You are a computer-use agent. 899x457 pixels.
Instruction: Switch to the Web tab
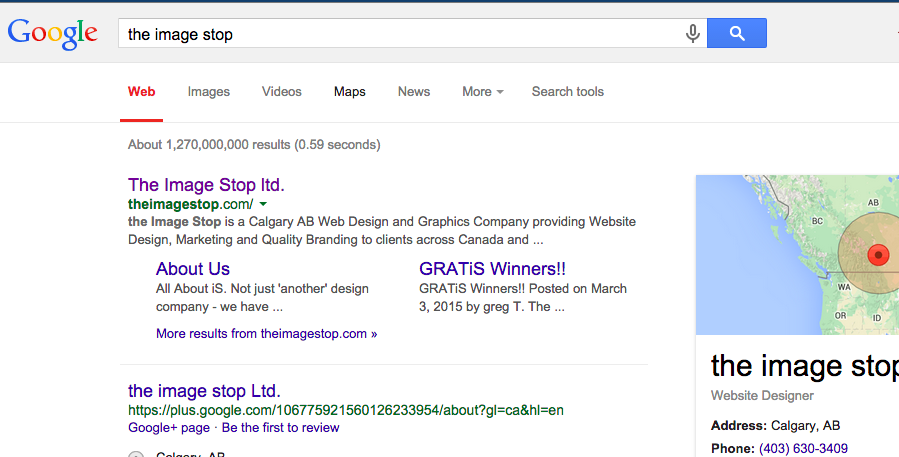tap(142, 92)
